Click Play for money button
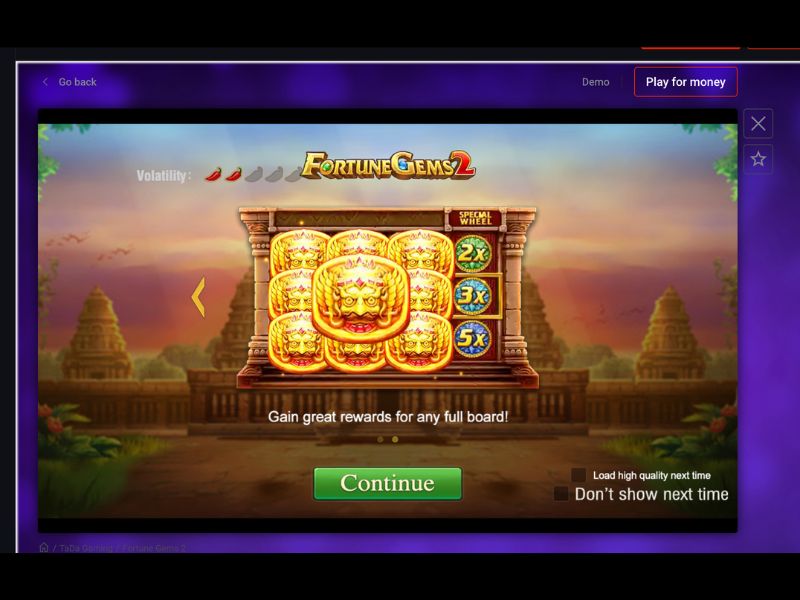This screenshot has width=800, height=600. [685, 82]
